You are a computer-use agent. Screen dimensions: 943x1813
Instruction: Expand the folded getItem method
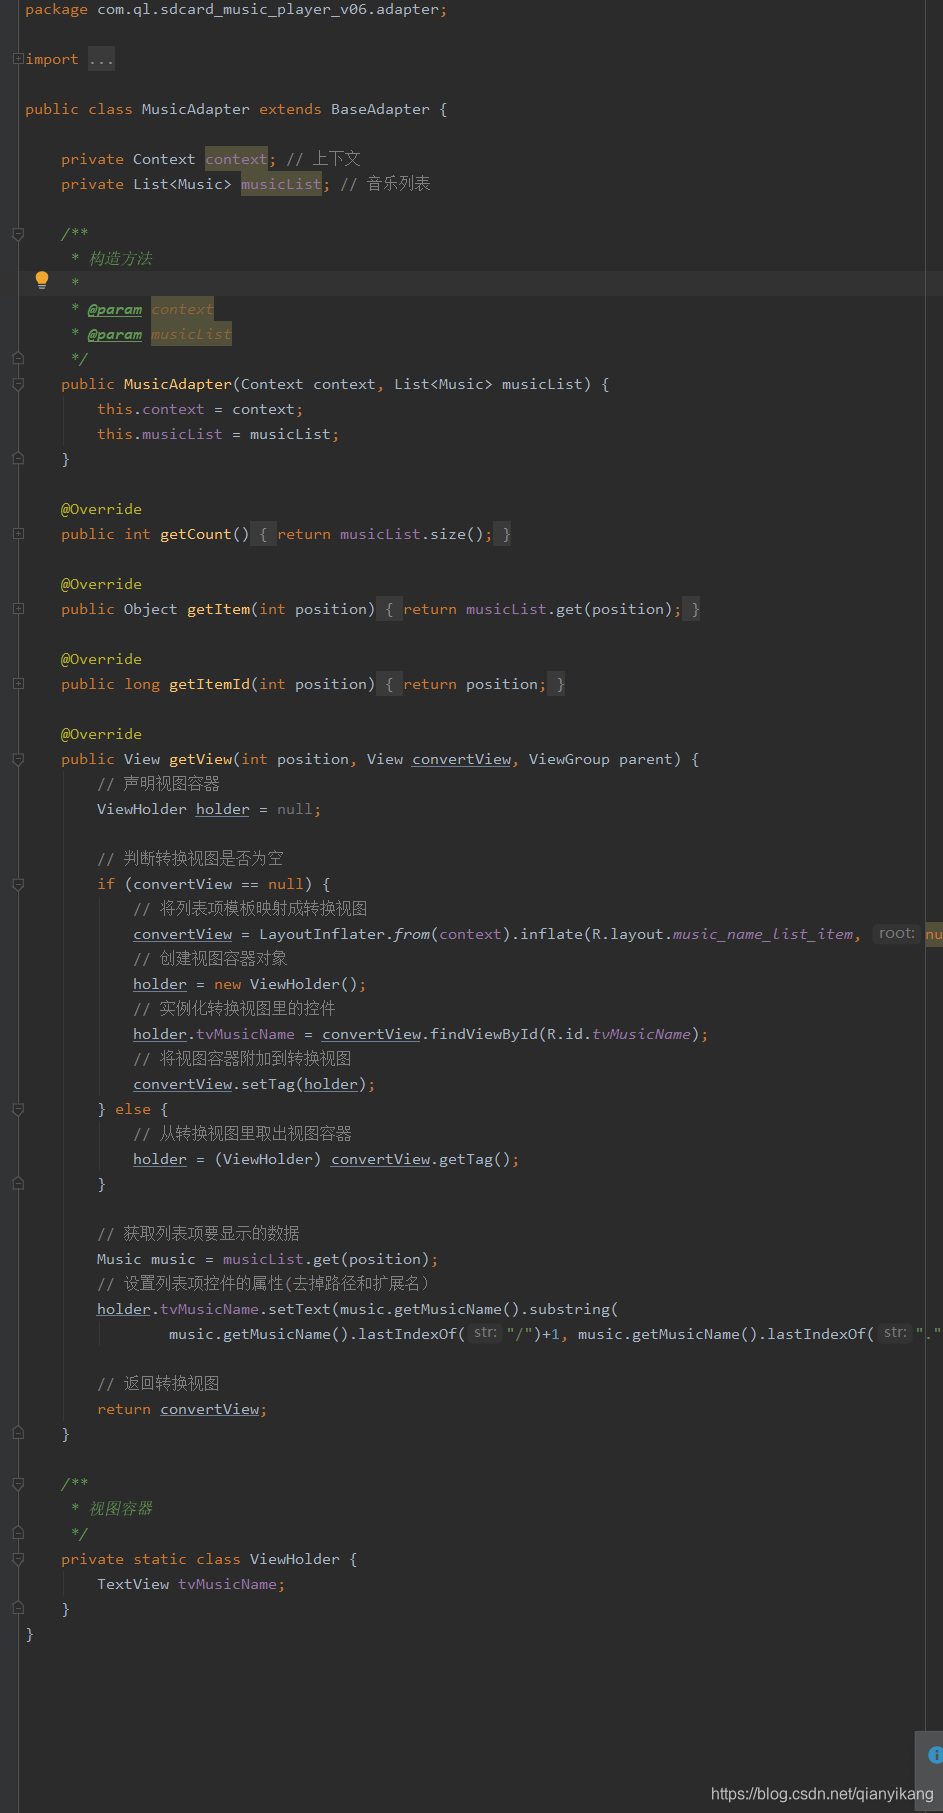[x=18, y=609]
